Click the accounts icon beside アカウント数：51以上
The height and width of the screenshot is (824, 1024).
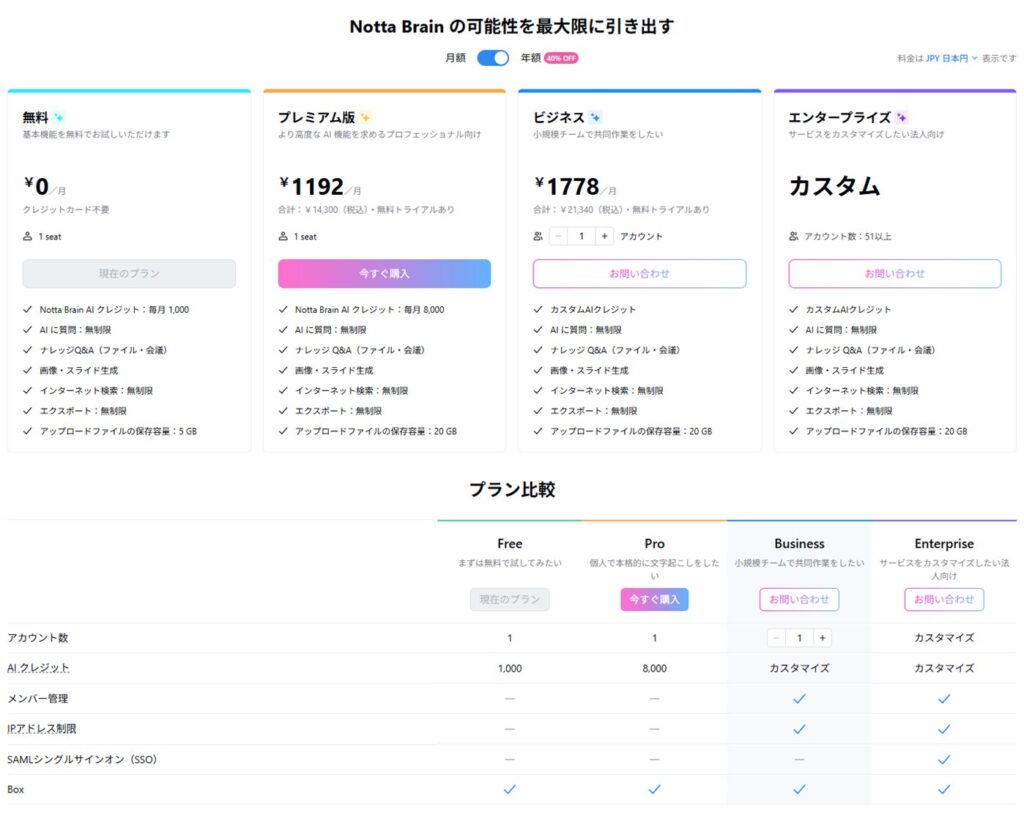tap(794, 237)
